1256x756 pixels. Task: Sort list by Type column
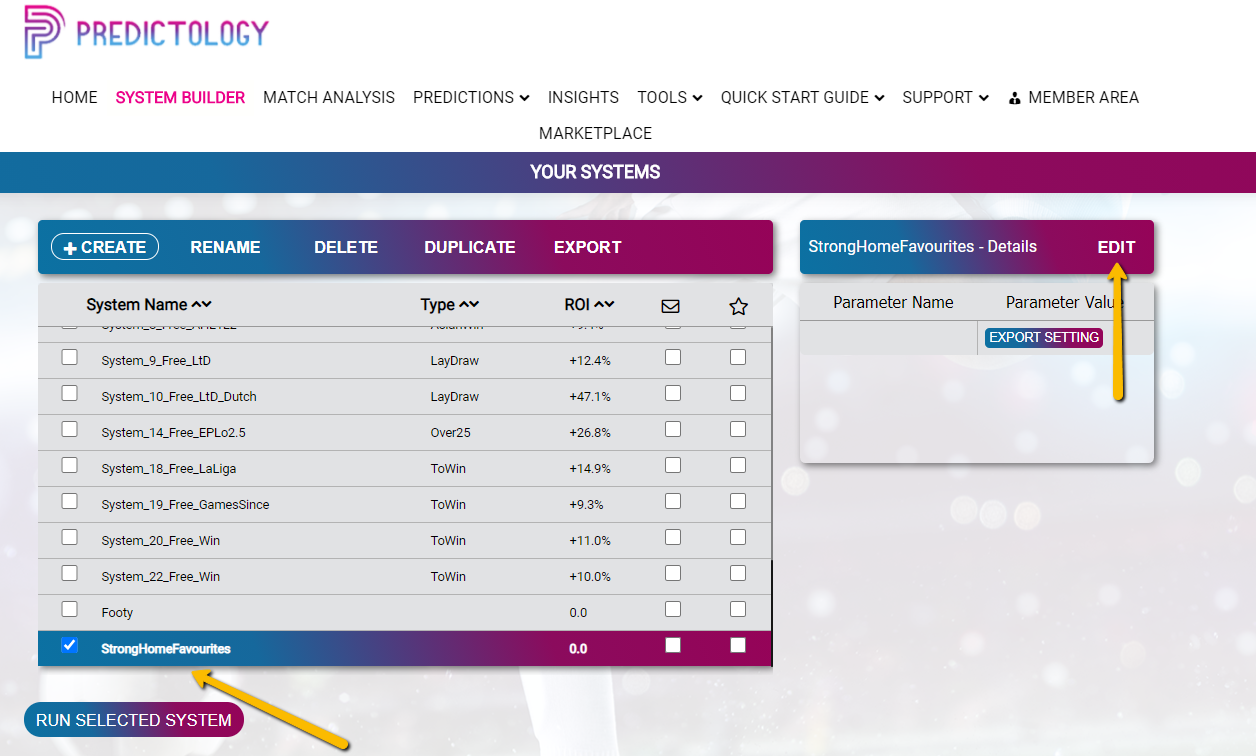pyautogui.click(x=450, y=305)
